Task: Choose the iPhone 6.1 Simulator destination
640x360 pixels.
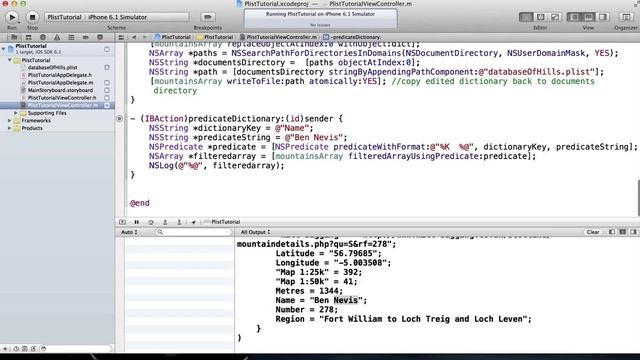Action: [118, 17]
